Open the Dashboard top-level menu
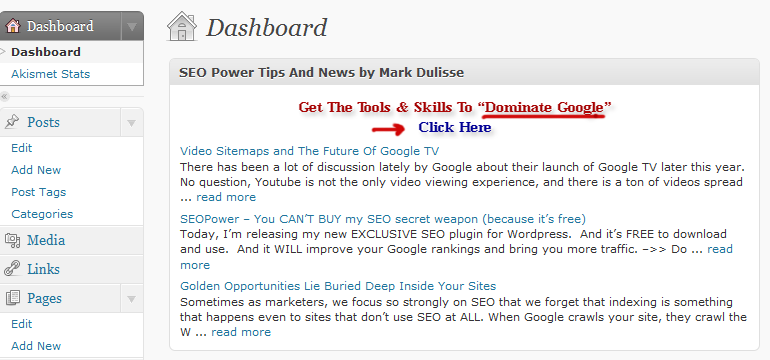Viewport: 770px width, 360px height. (60, 26)
